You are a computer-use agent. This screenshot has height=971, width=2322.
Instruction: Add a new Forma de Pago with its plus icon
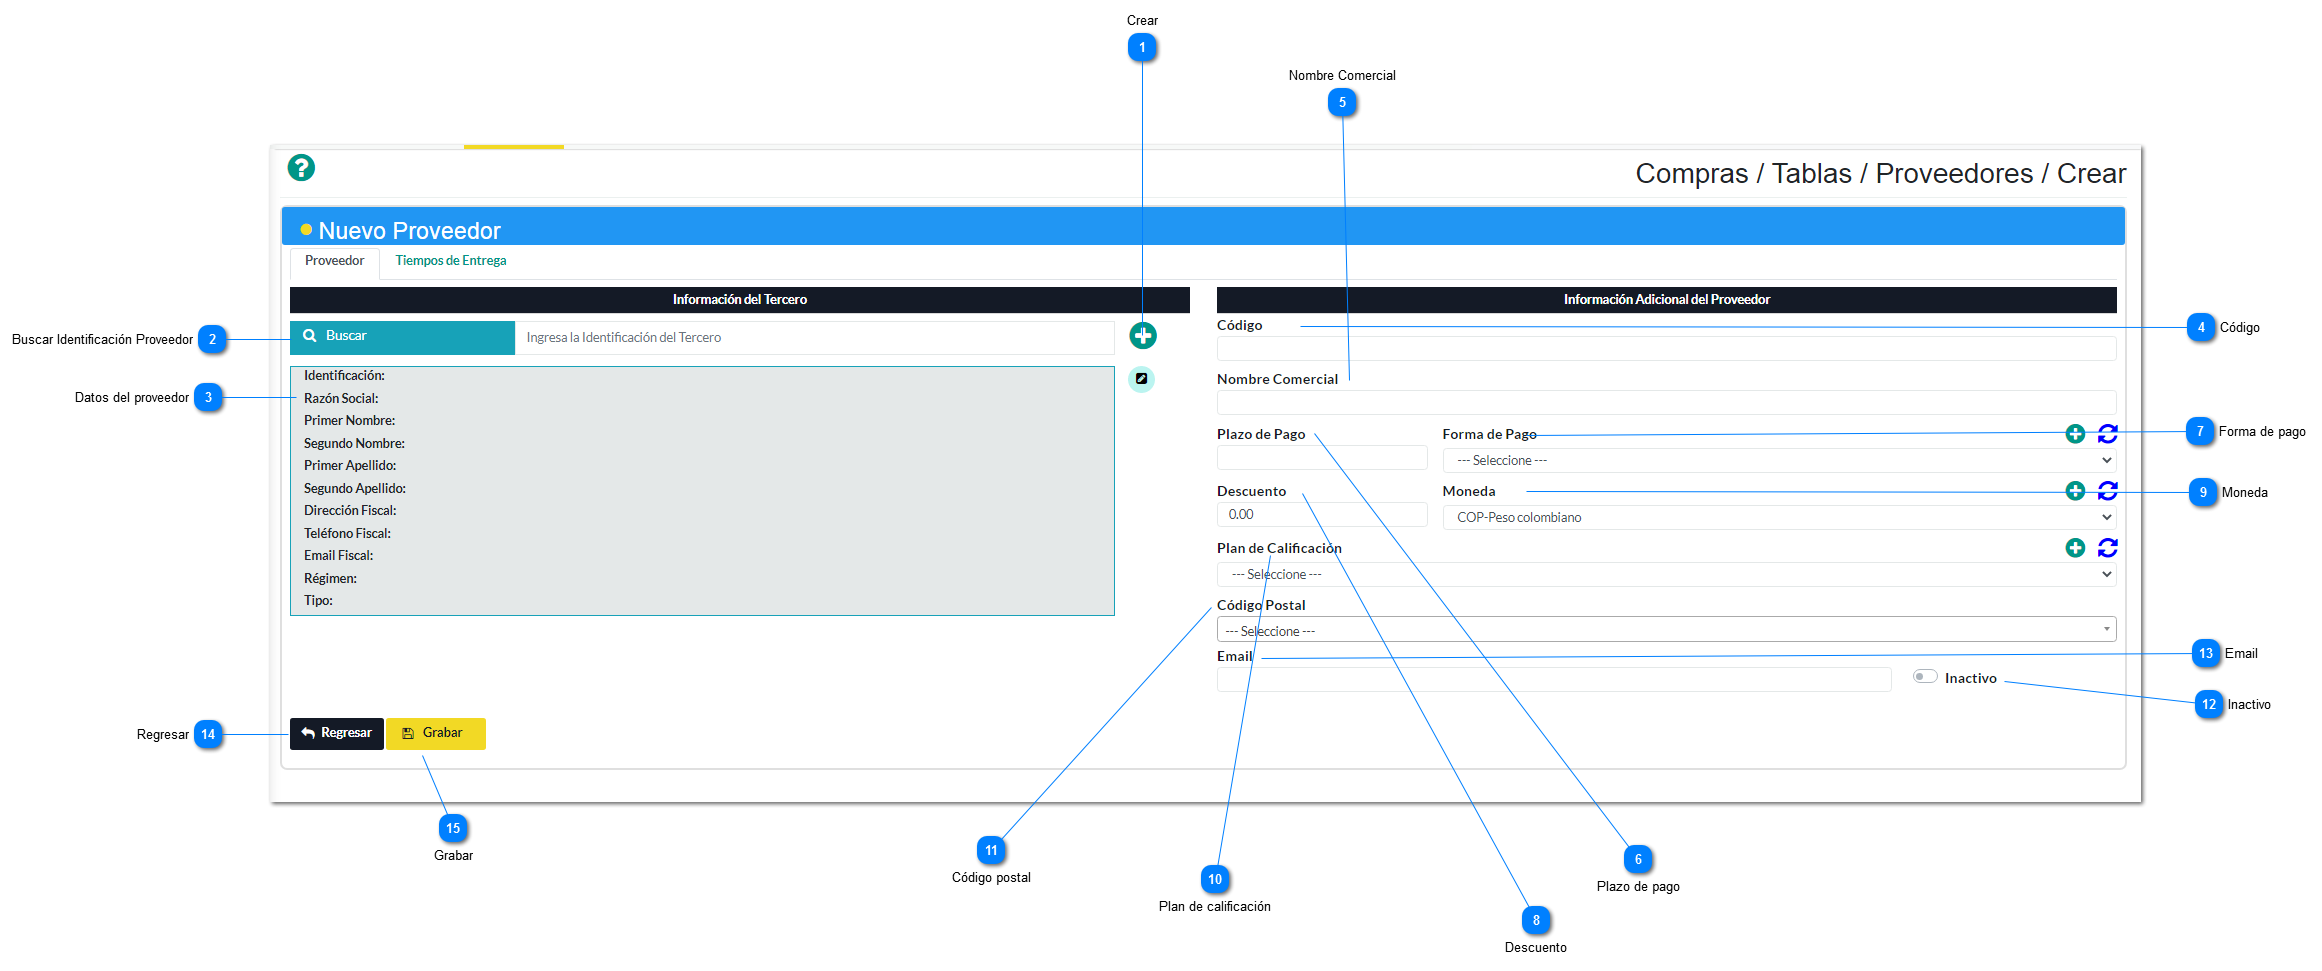(x=2075, y=434)
